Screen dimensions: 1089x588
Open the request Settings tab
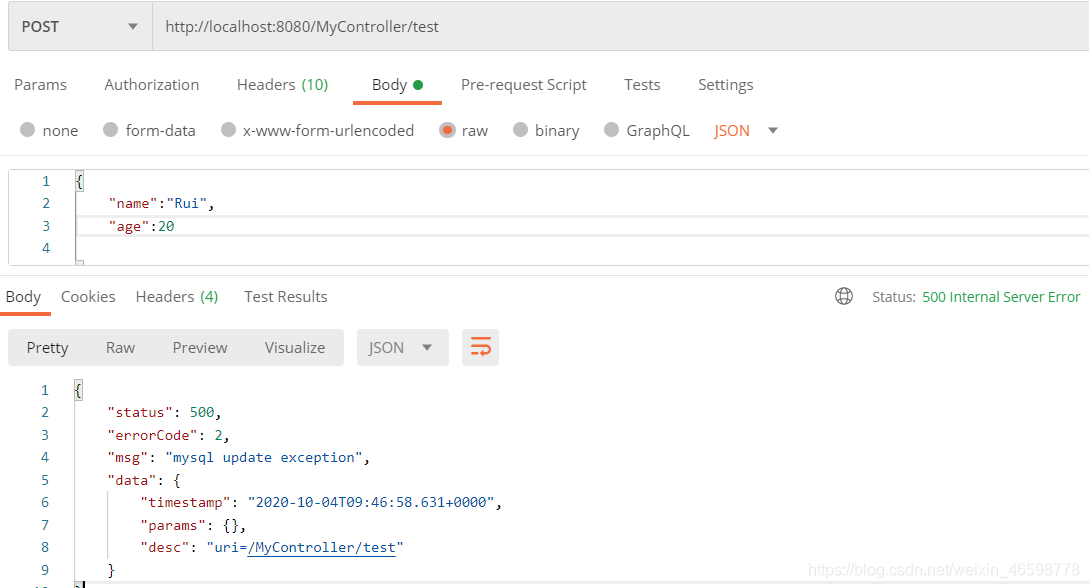725,85
